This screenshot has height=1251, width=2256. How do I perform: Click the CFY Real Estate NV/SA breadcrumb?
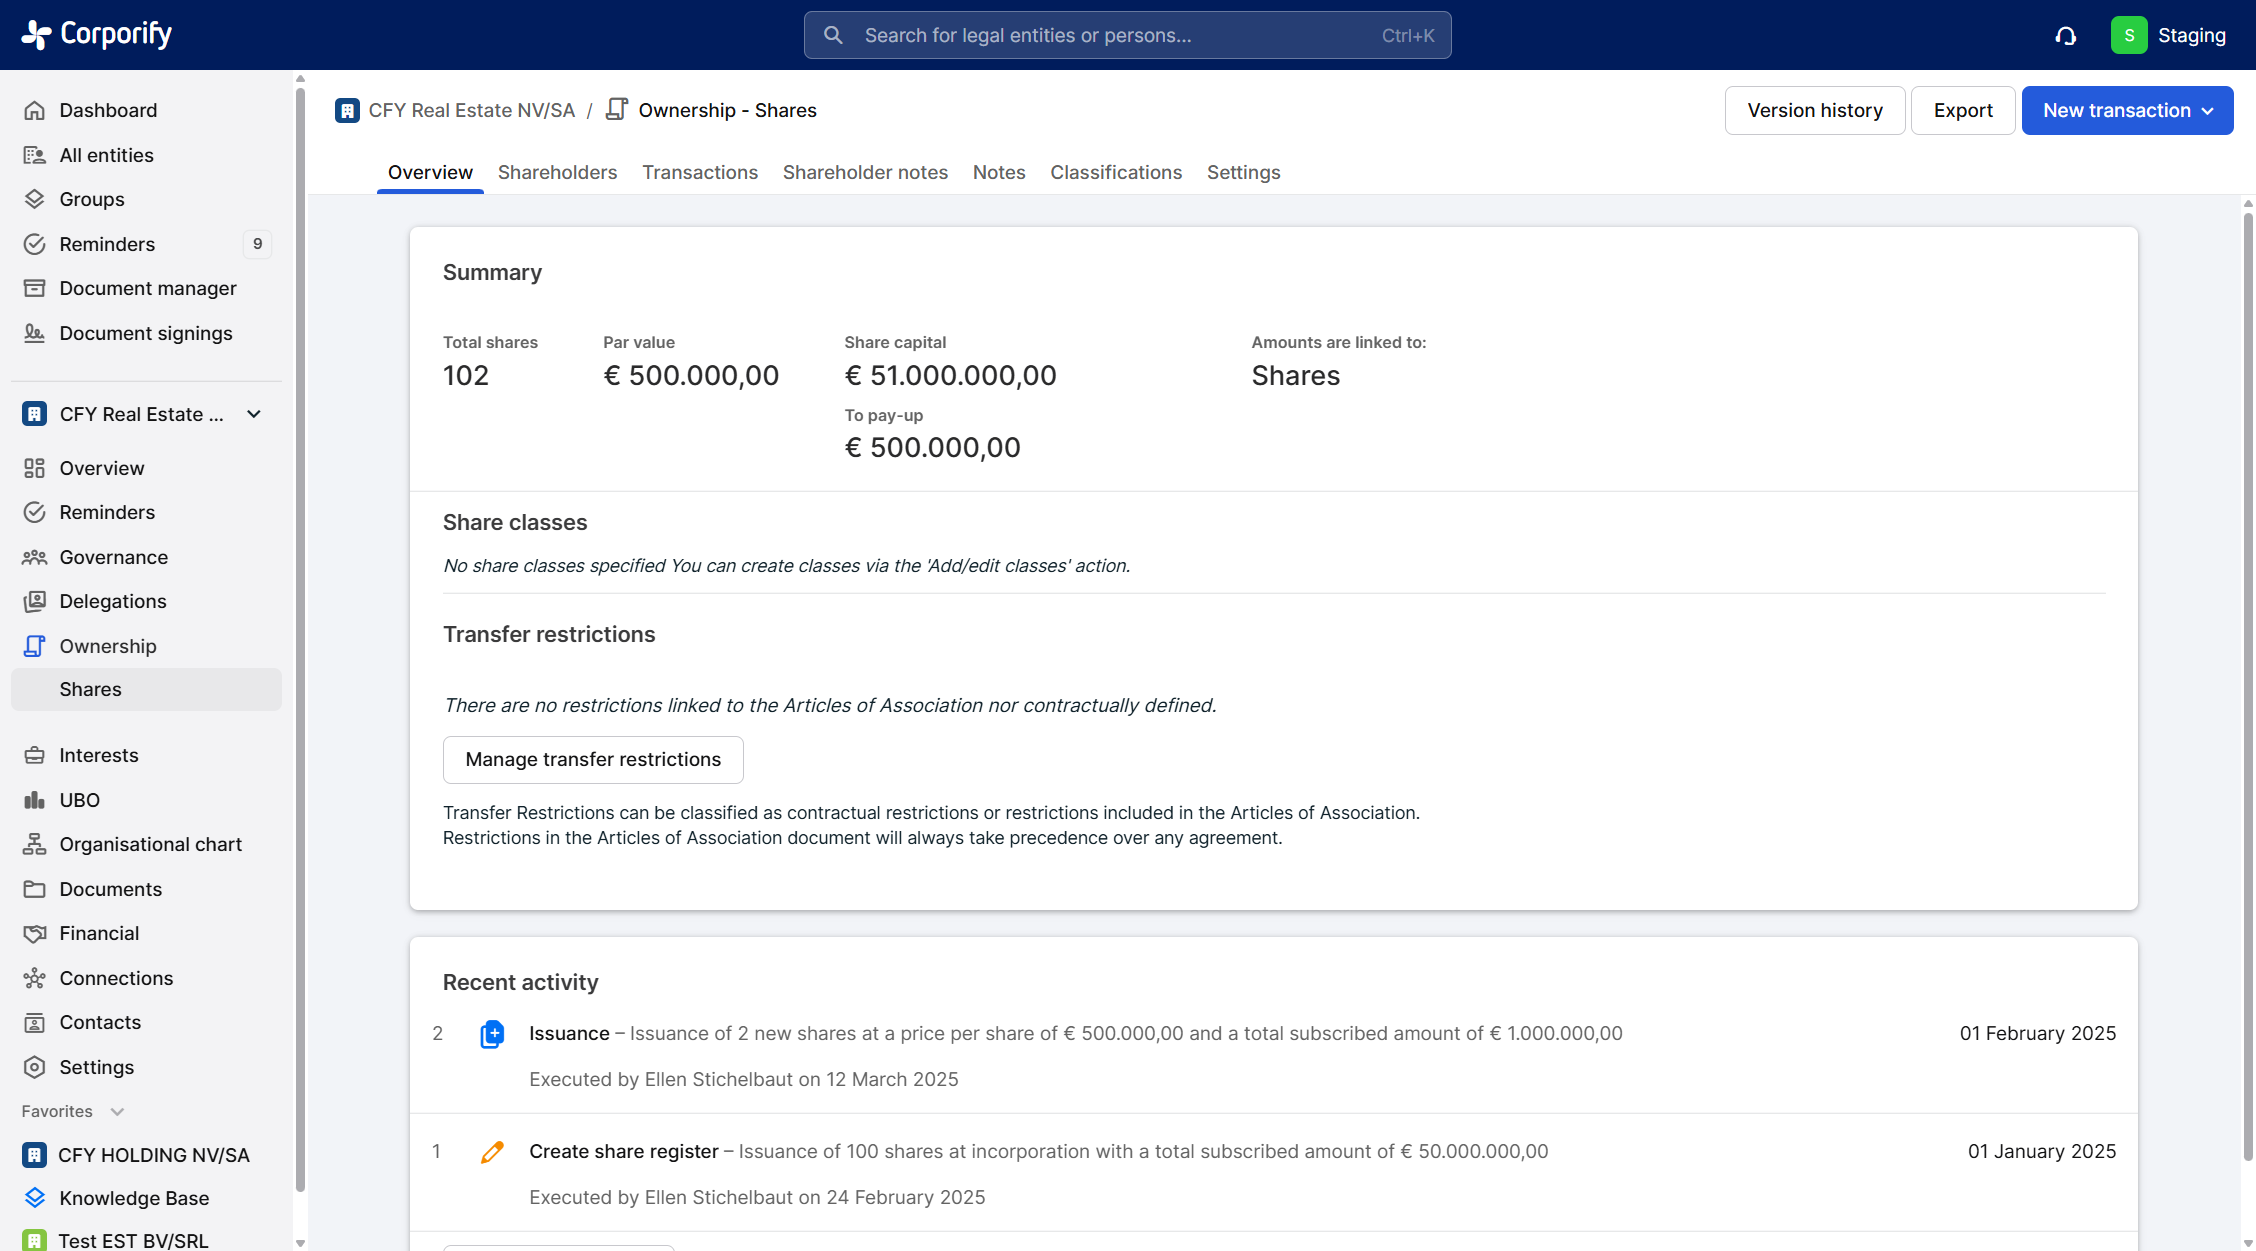(x=471, y=110)
